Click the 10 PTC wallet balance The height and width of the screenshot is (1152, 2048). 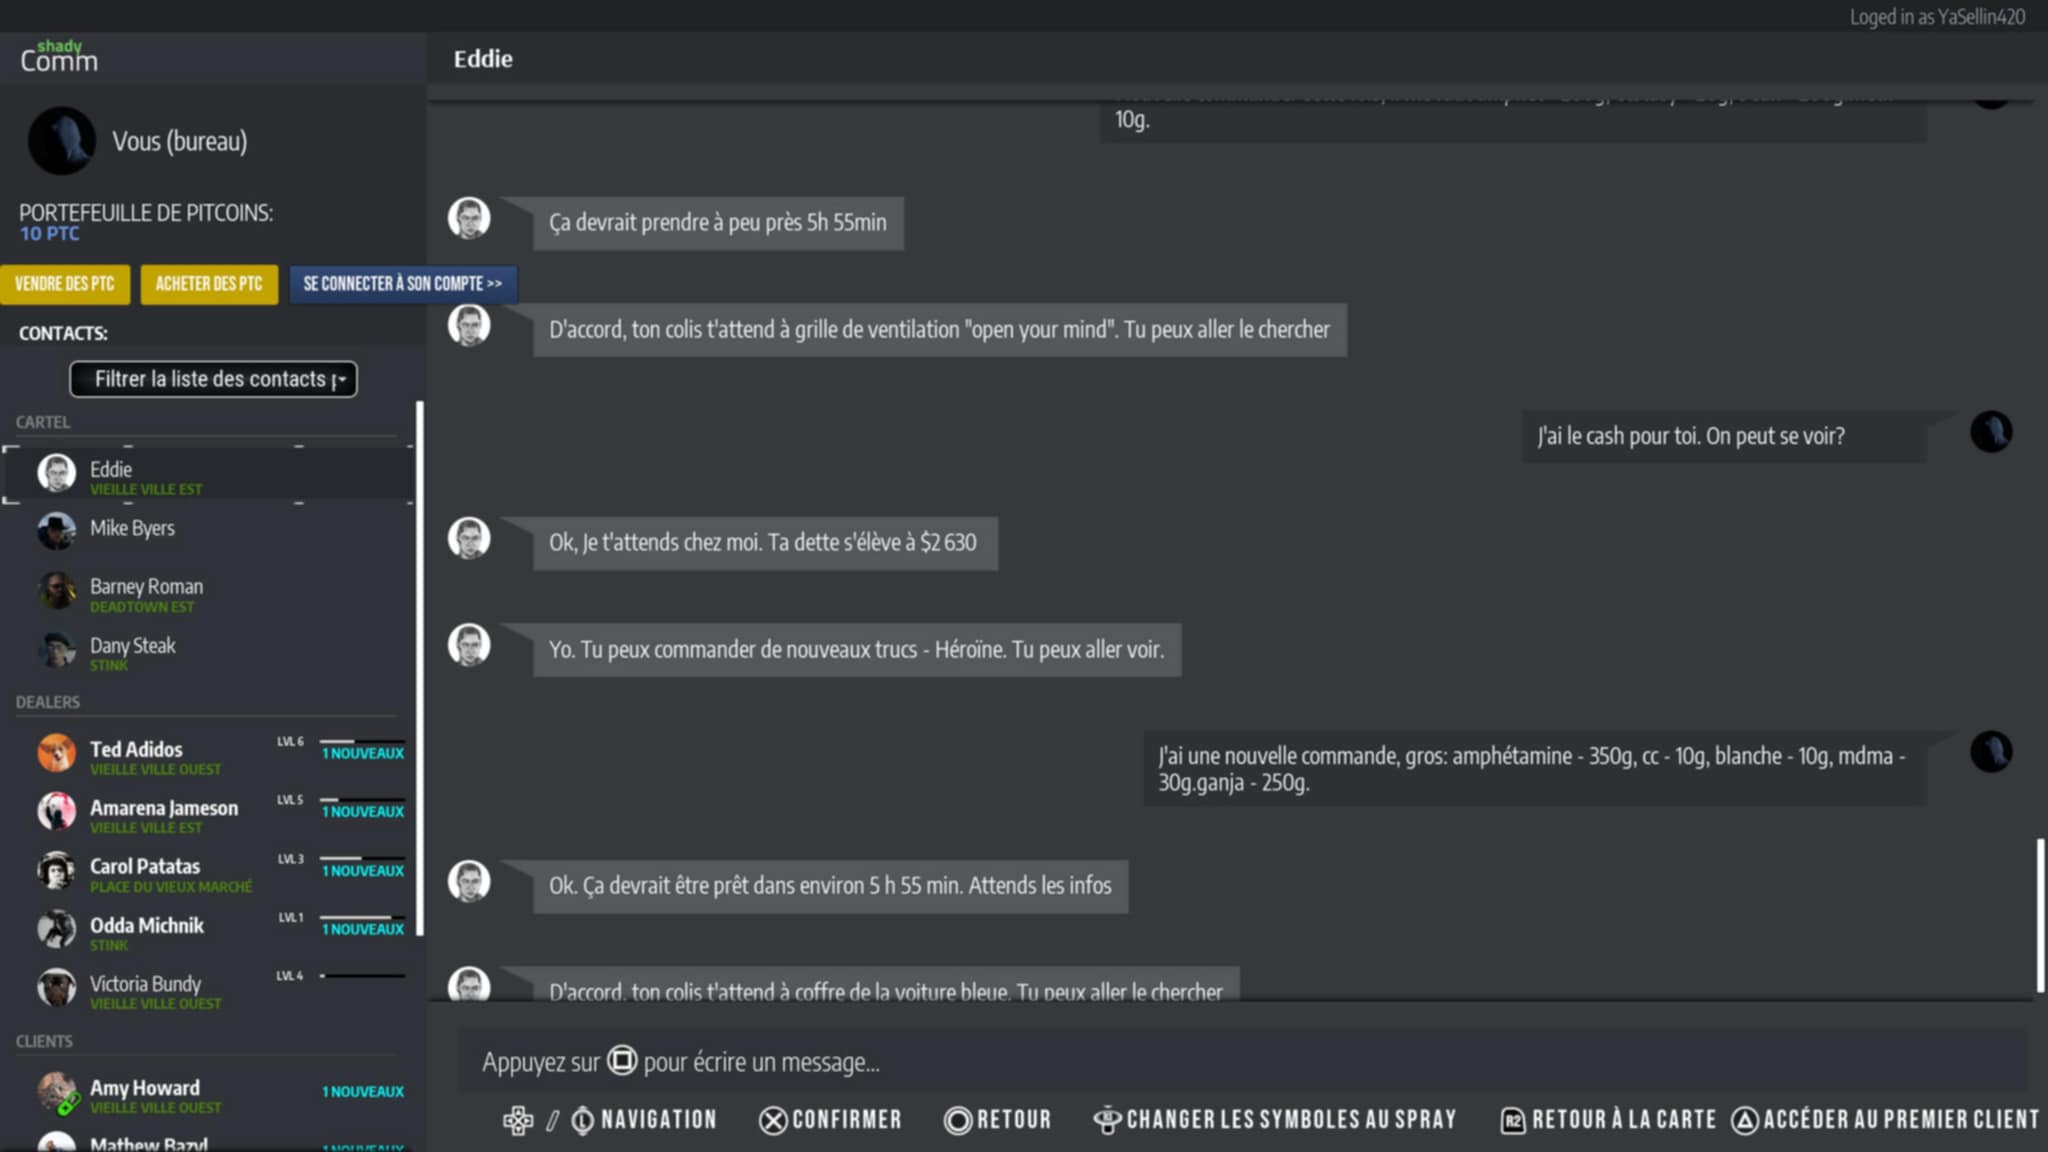click(x=49, y=234)
